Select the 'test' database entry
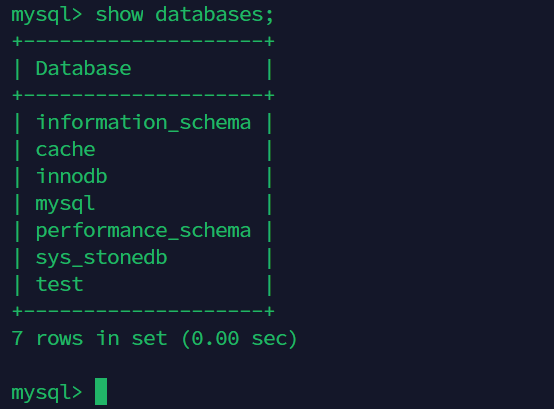Image resolution: width=554 pixels, height=409 pixels. tap(59, 284)
